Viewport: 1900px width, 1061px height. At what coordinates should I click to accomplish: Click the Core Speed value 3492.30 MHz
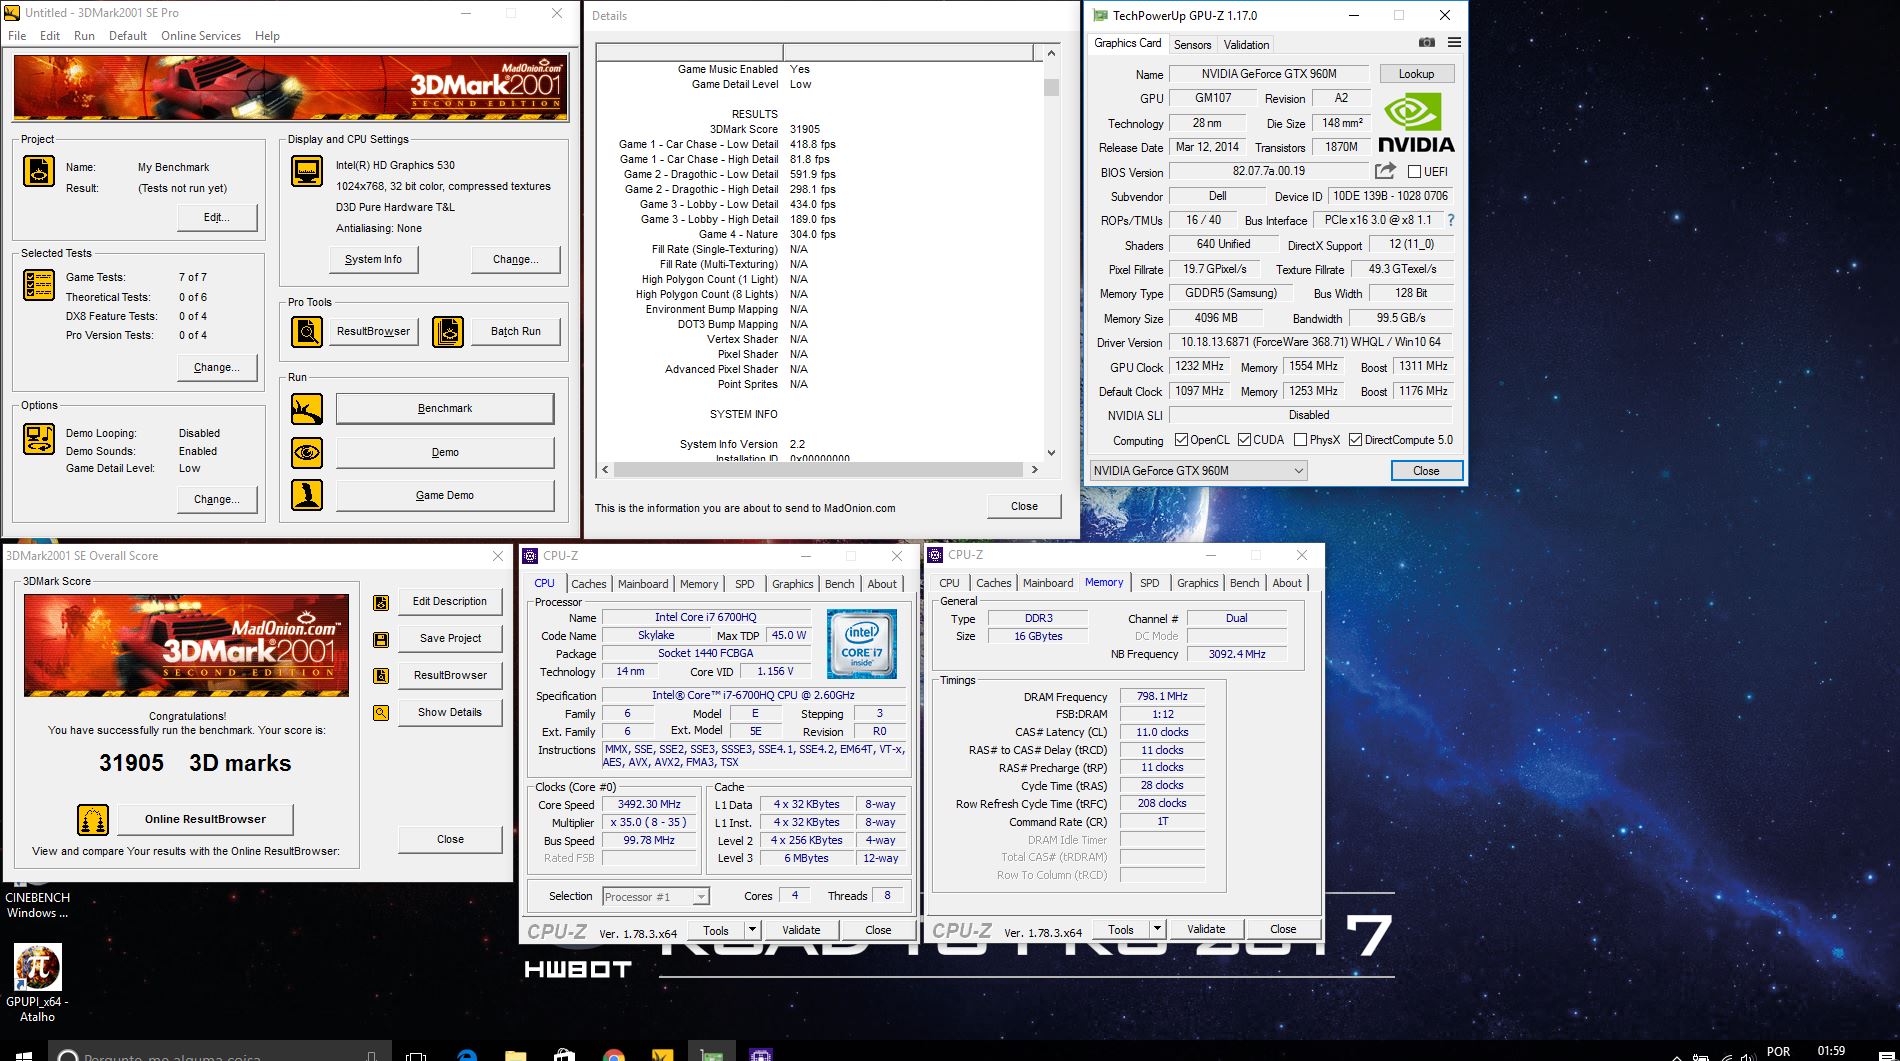point(649,804)
